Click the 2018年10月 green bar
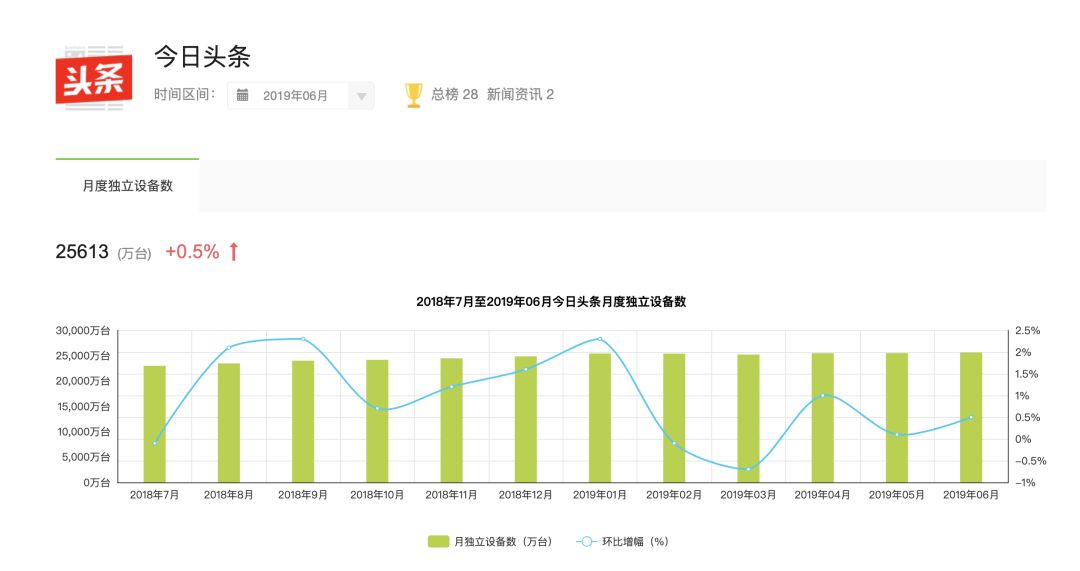Viewport: 1080px width, 571px height. pos(377,421)
